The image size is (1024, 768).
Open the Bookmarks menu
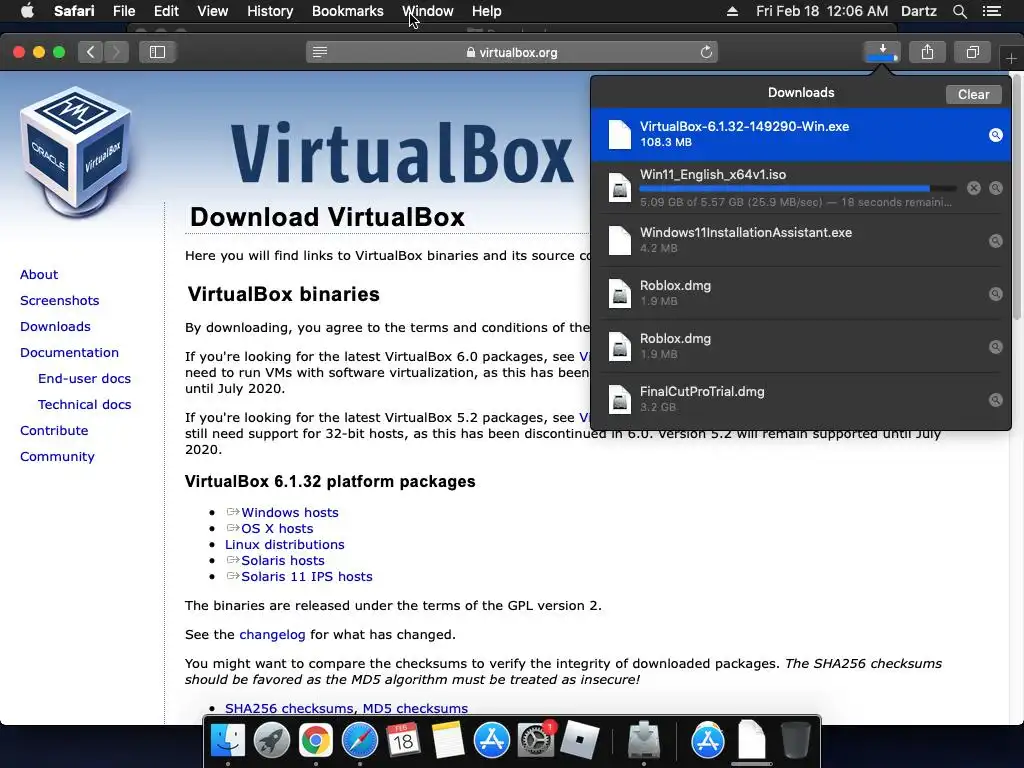click(x=347, y=11)
